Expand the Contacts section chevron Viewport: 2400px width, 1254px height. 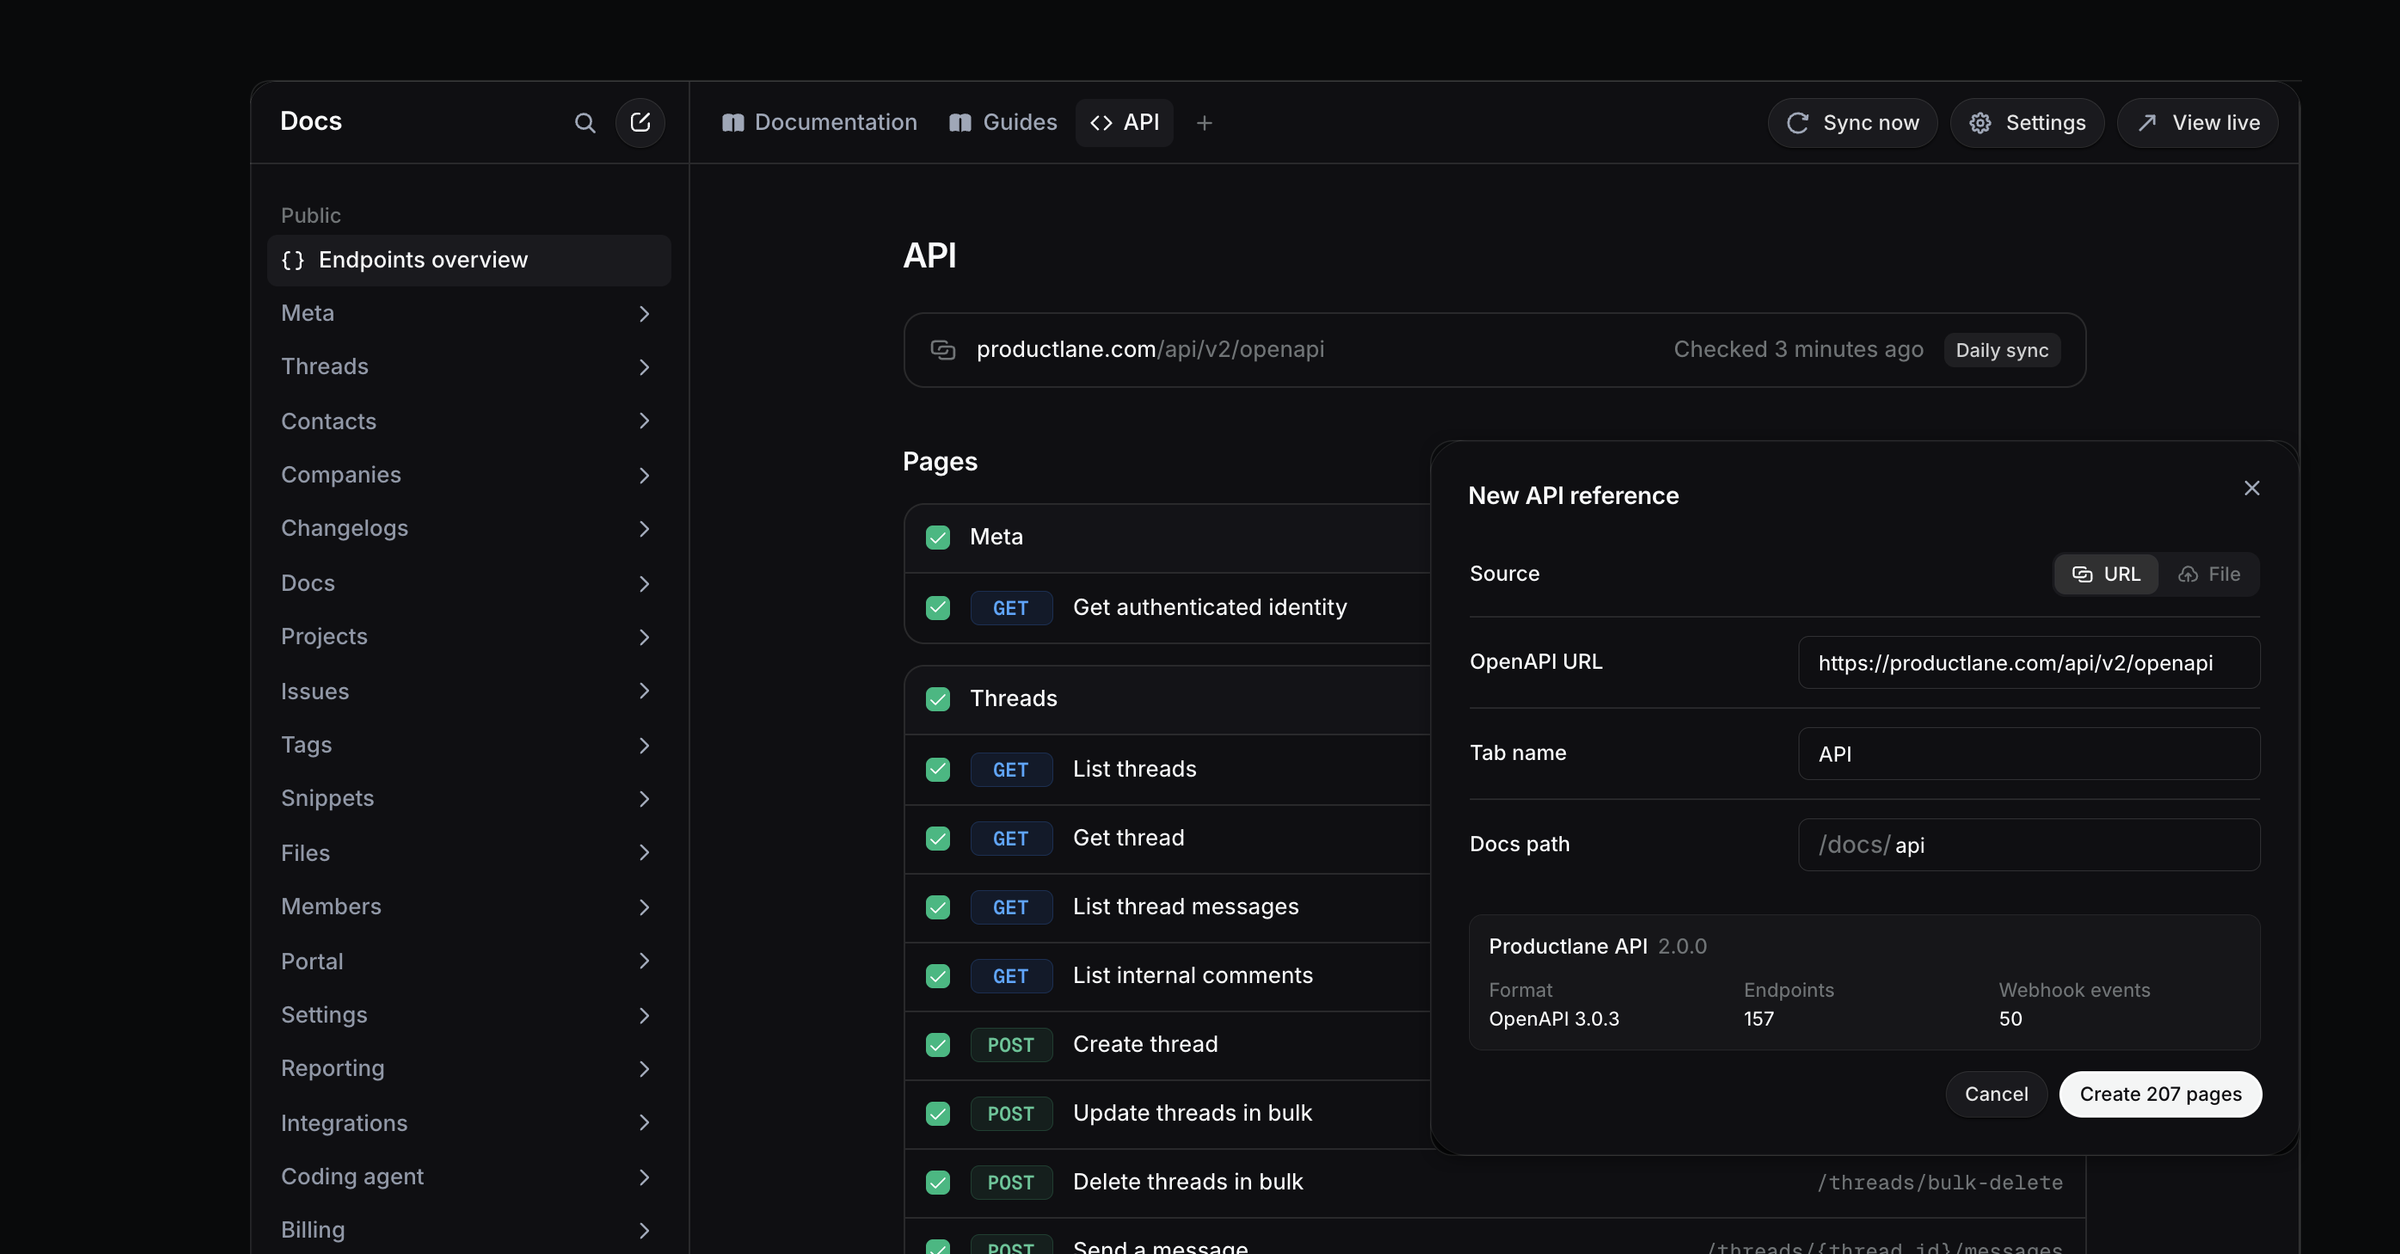(x=644, y=421)
